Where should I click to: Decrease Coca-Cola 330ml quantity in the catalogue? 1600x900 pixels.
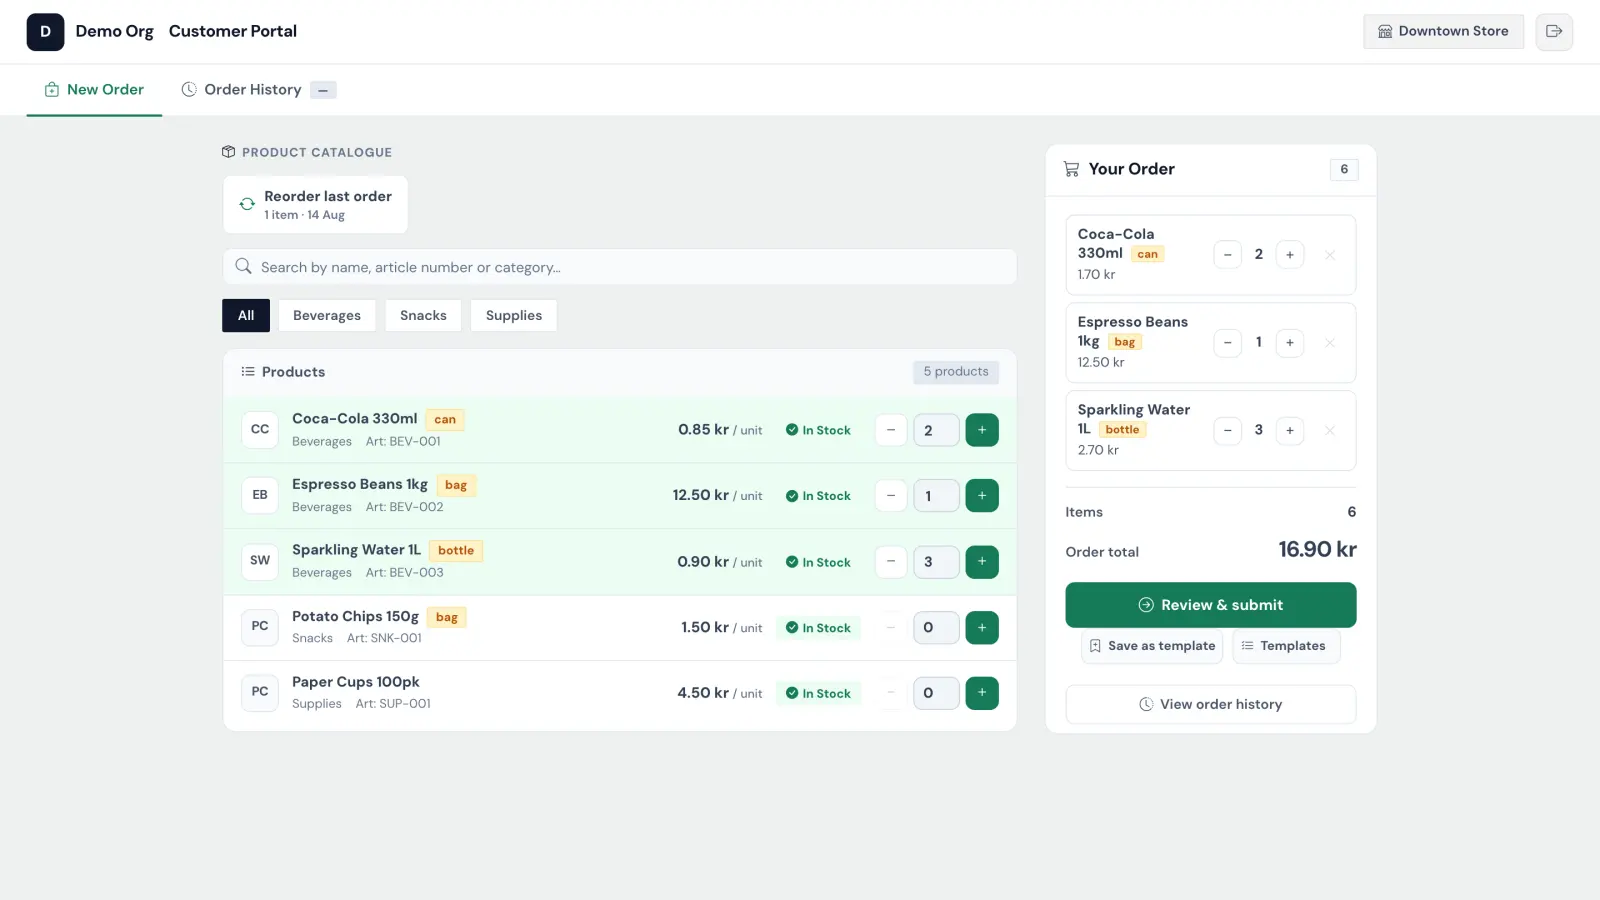coord(890,430)
